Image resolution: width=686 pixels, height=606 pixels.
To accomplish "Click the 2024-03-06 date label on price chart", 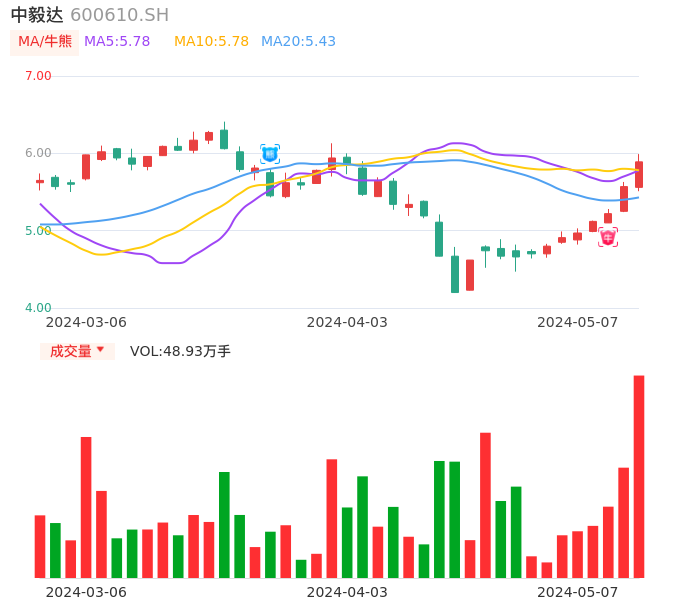I will coord(86,322).
